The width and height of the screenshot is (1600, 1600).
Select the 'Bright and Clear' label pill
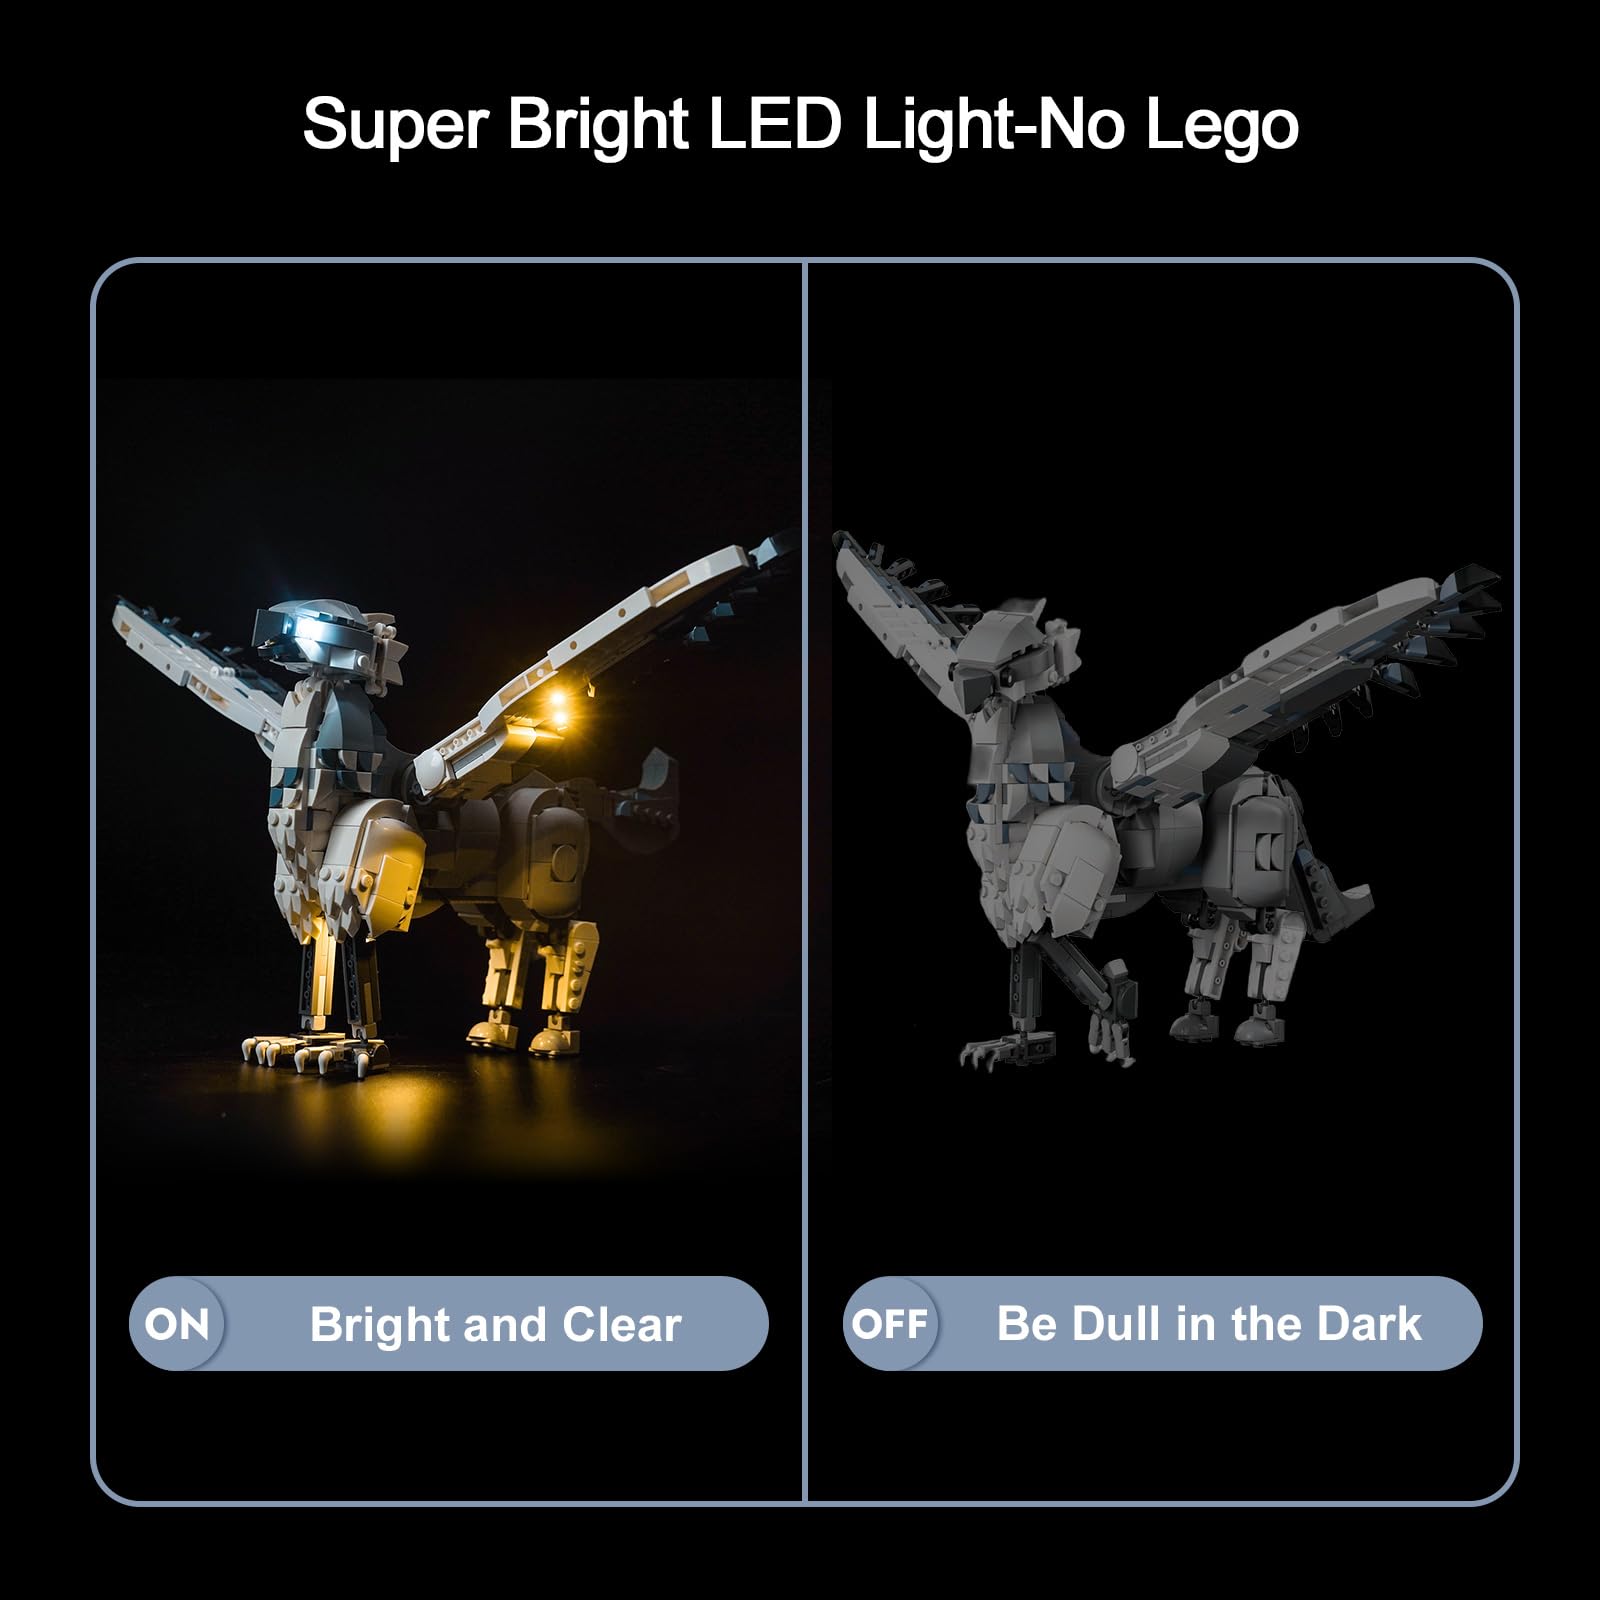tap(449, 1324)
